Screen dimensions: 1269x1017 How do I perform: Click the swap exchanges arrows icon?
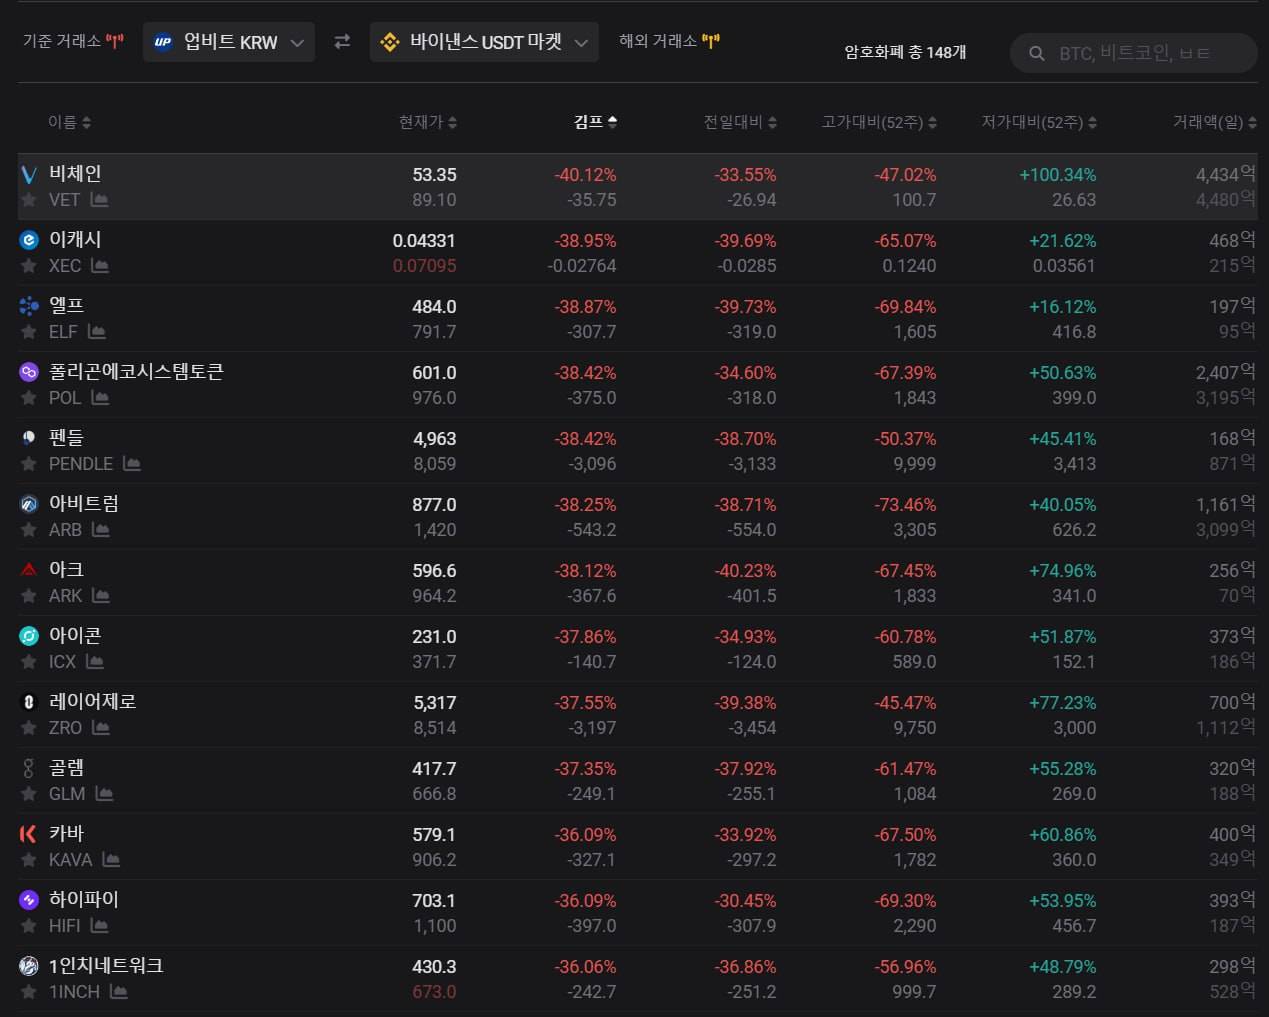[342, 42]
